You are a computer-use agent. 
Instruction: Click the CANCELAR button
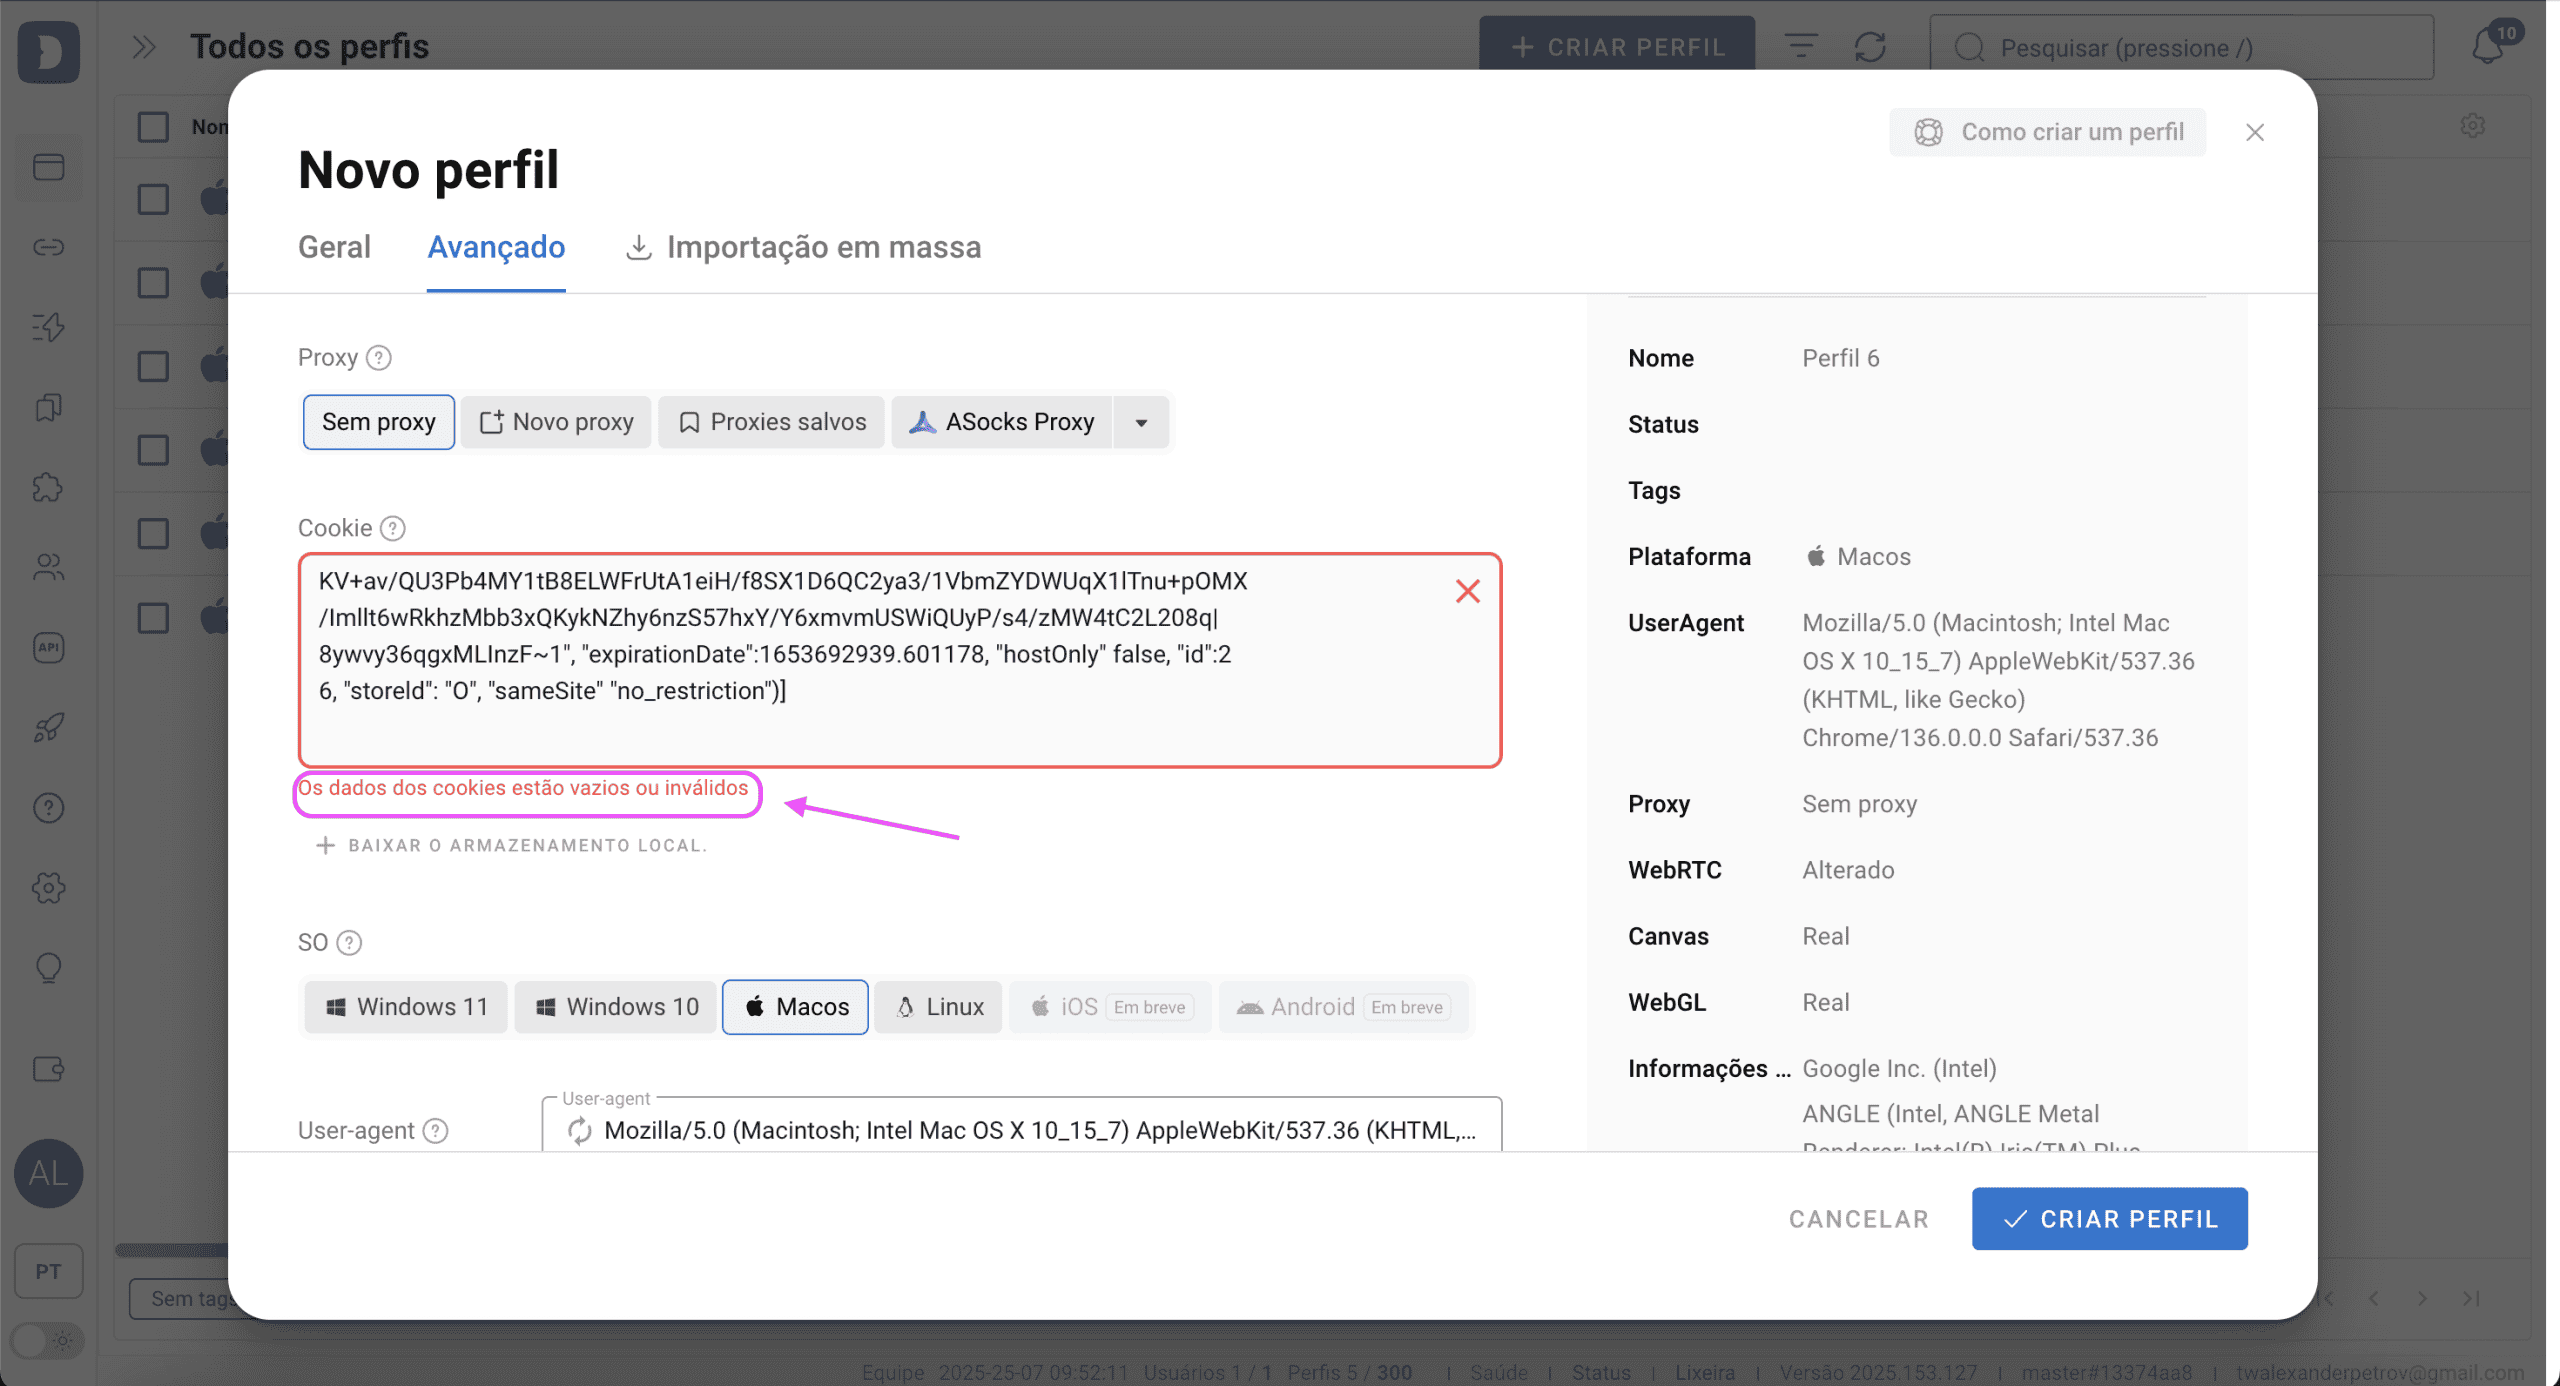(x=1859, y=1219)
